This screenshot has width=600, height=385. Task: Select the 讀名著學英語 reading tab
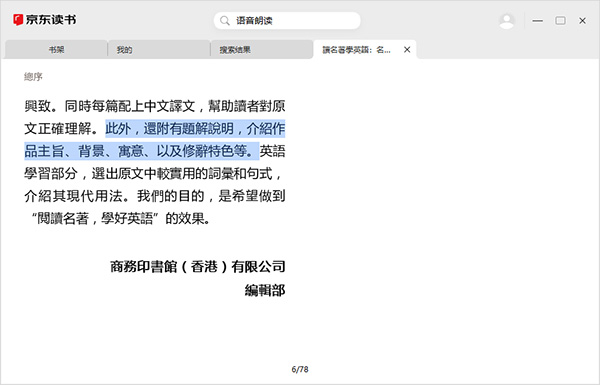point(357,50)
